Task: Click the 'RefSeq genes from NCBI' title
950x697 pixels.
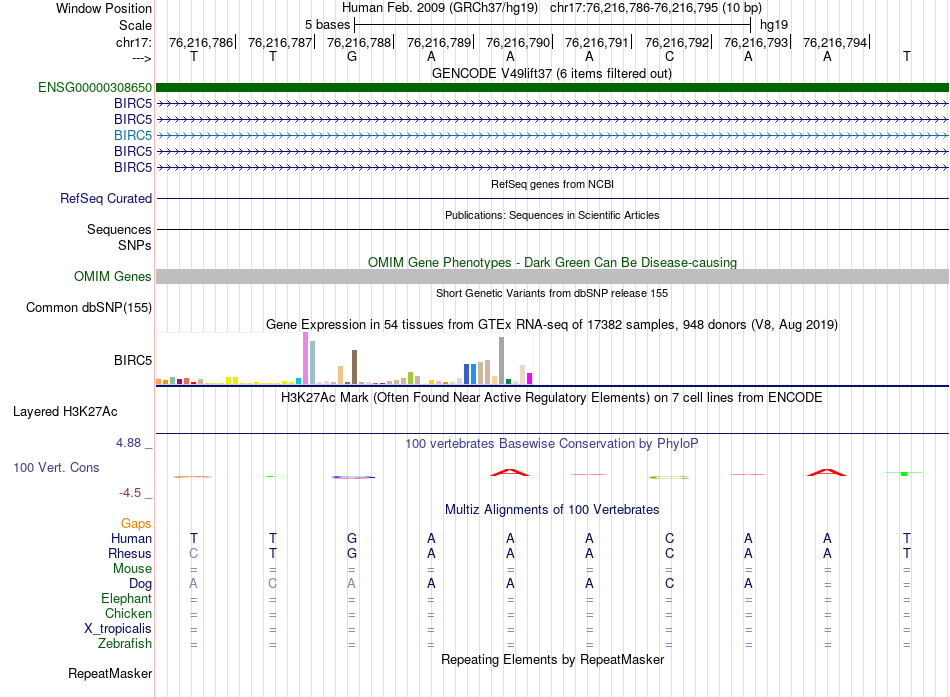Action: click(x=552, y=184)
